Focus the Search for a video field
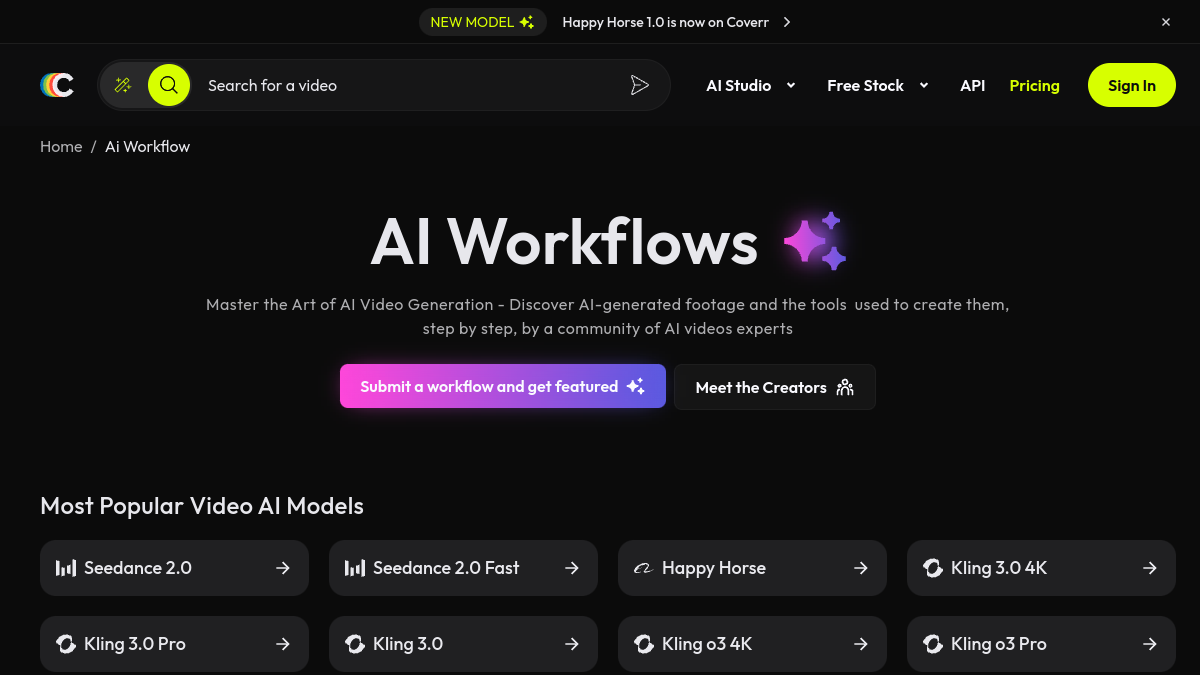 coord(410,85)
